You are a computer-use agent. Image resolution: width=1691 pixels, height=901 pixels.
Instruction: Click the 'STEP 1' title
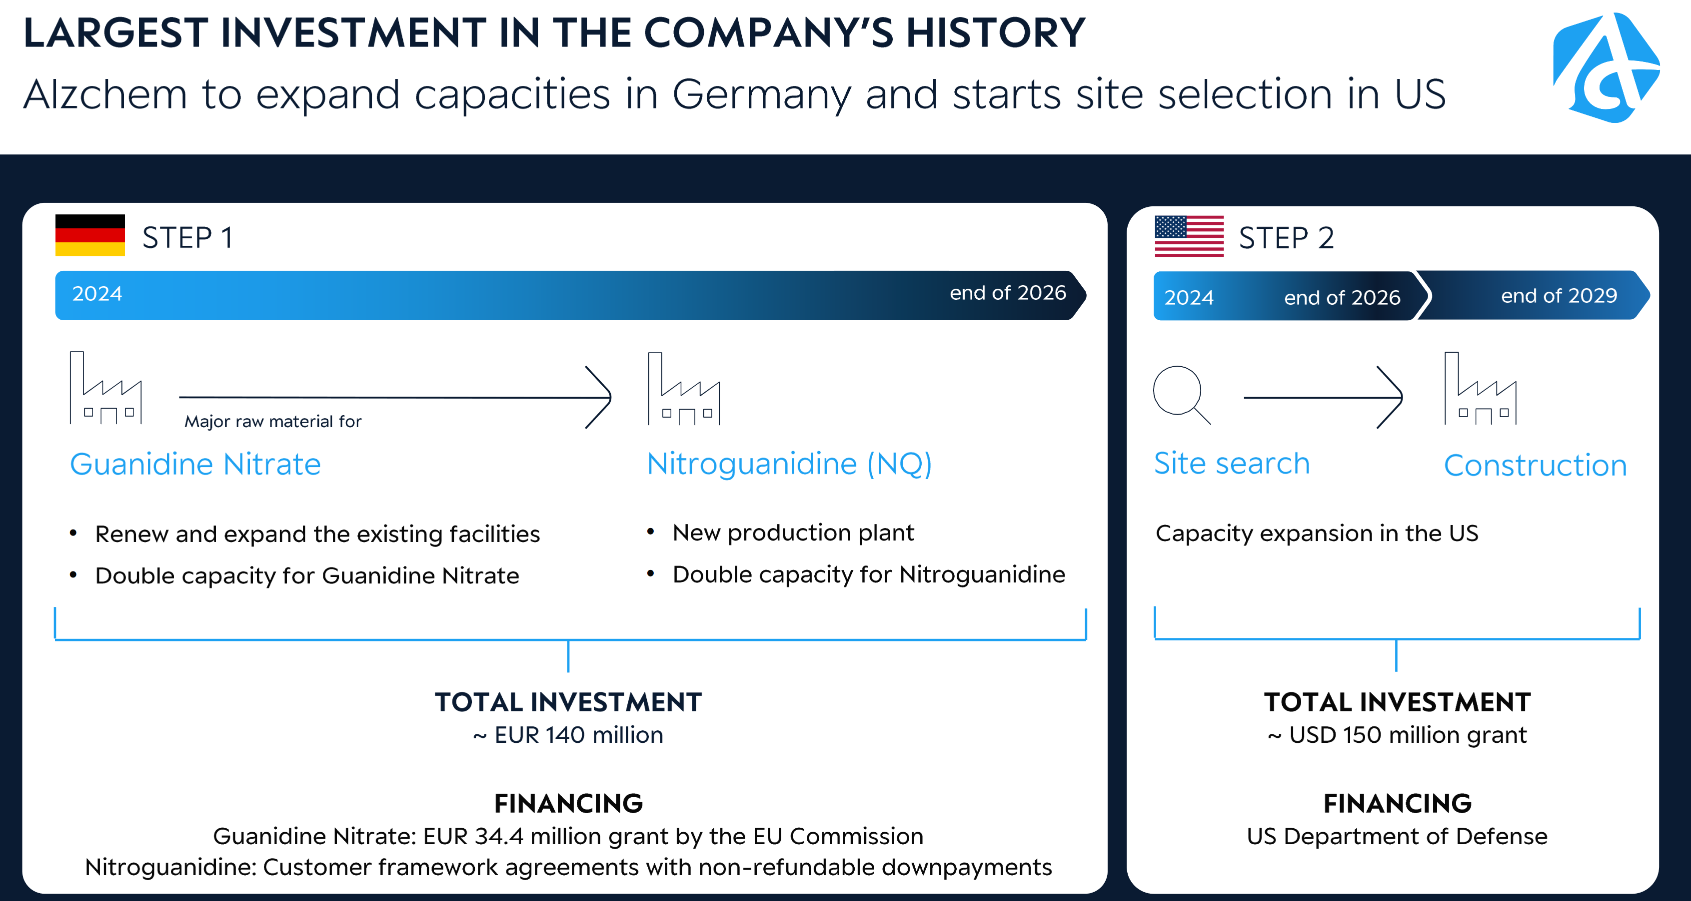[187, 238]
